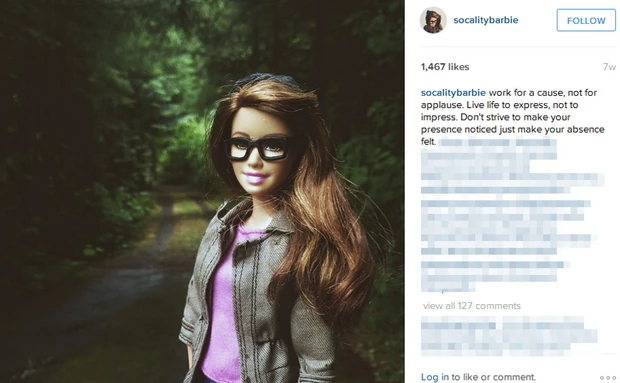Click the main doll photo post
Viewport: 620px width, 383px height.
click(x=202, y=191)
